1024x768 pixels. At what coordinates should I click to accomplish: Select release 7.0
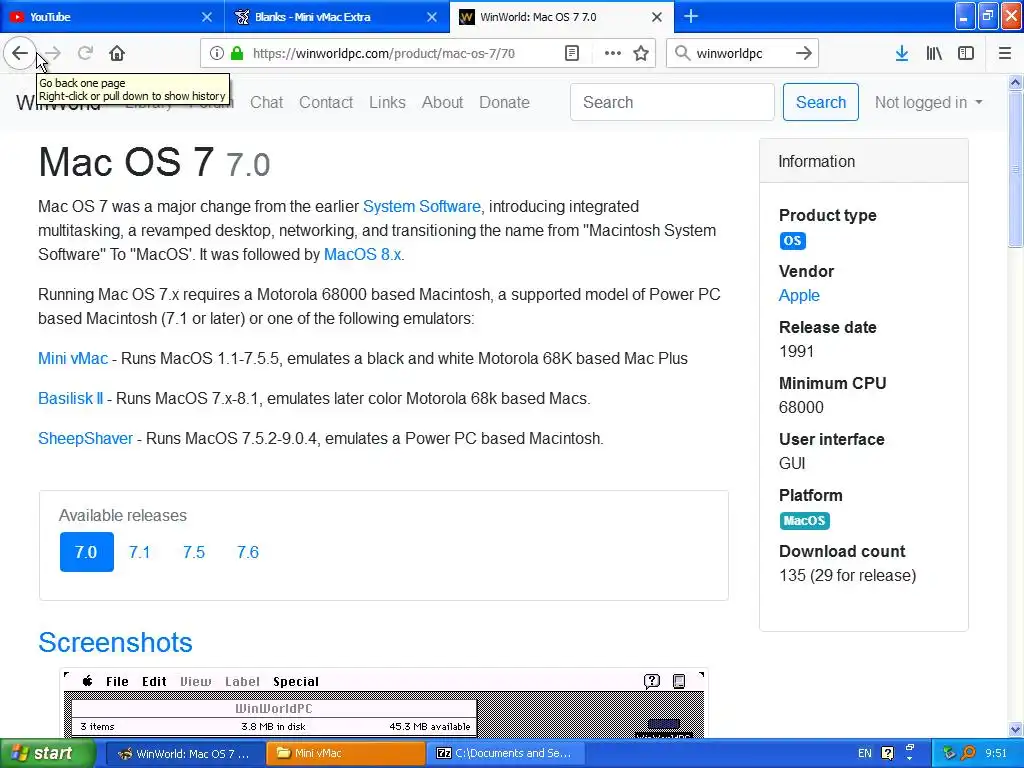click(87, 552)
